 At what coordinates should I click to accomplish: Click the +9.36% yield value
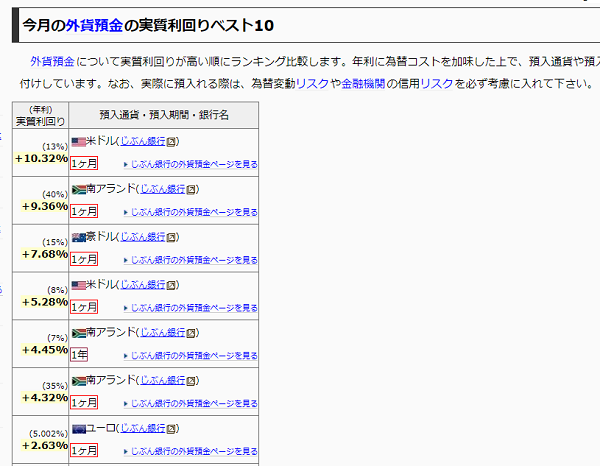45,206
